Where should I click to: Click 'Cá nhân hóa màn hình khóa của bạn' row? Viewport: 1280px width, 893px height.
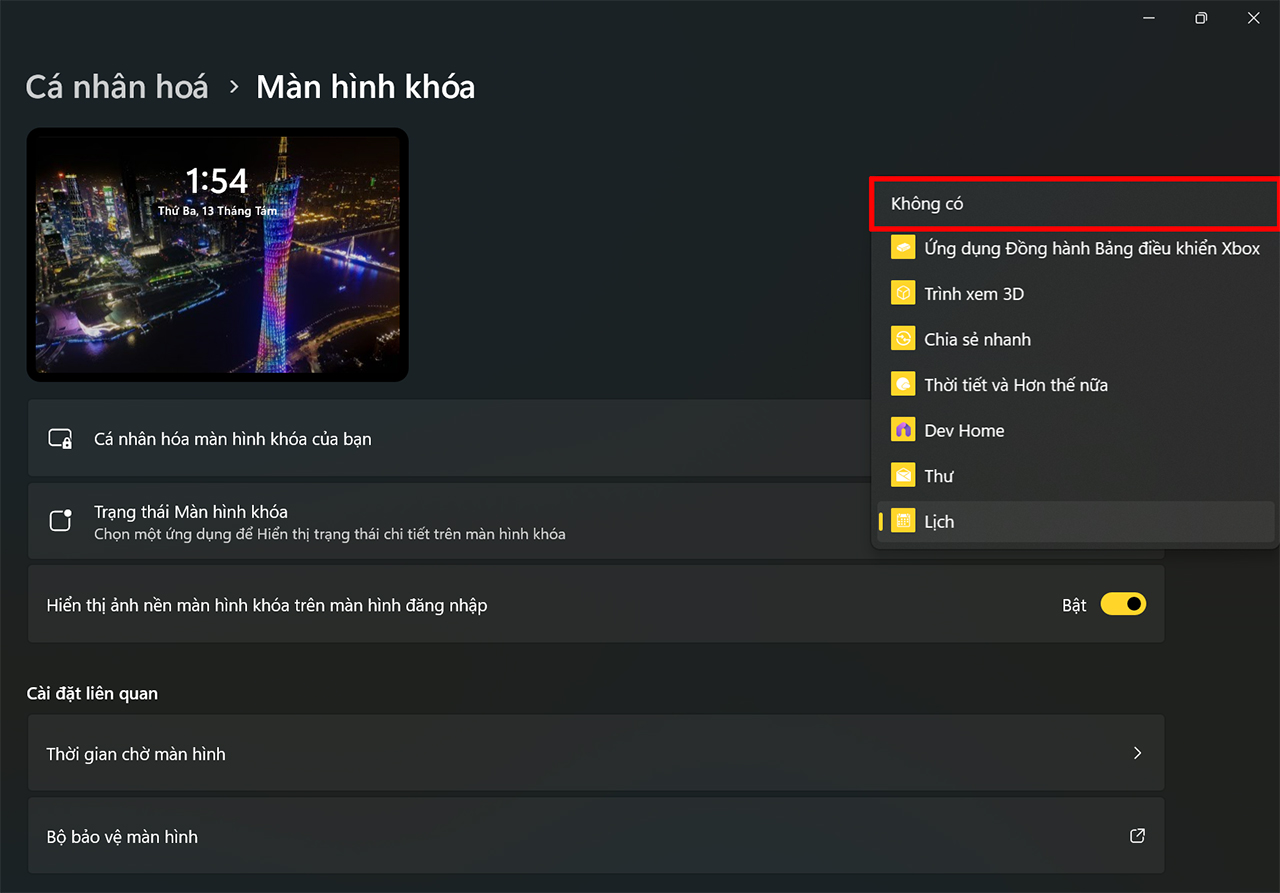click(449, 438)
